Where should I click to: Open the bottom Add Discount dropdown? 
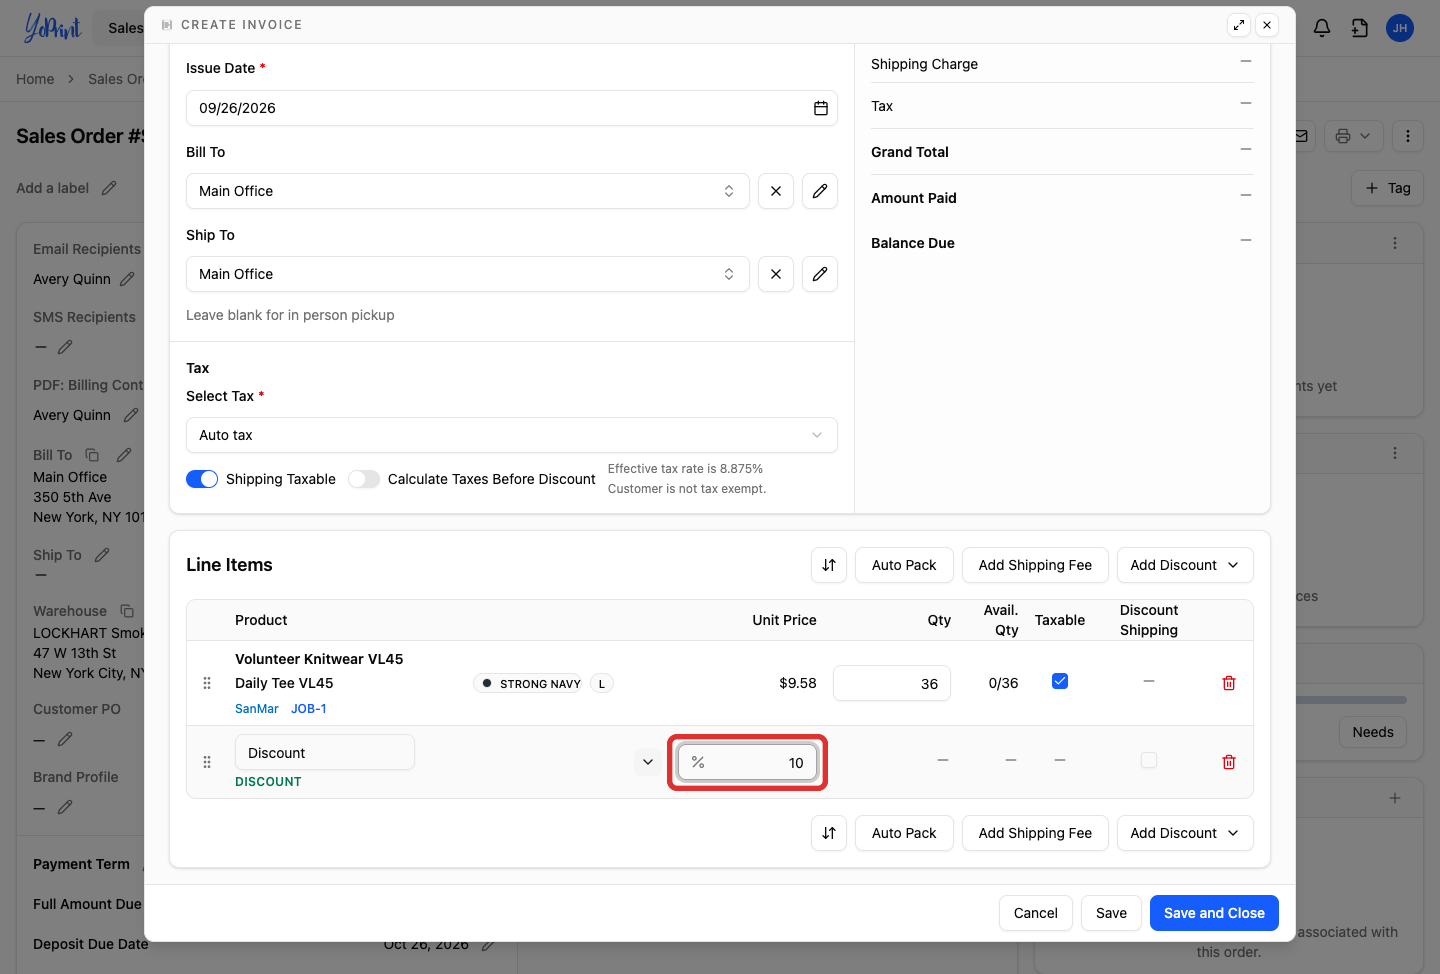(x=1185, y=833)
